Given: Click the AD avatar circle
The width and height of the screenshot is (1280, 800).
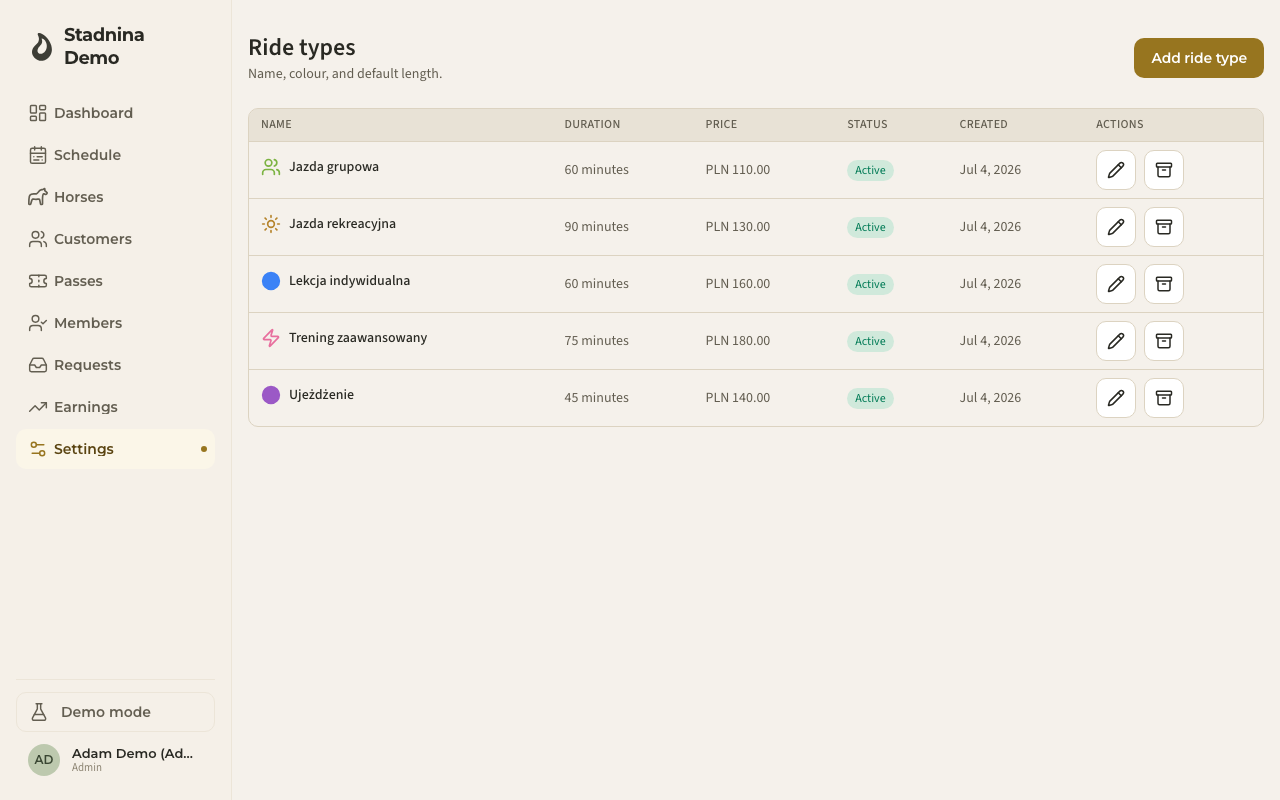Looking at the screenshot, I should pos(44,760).
